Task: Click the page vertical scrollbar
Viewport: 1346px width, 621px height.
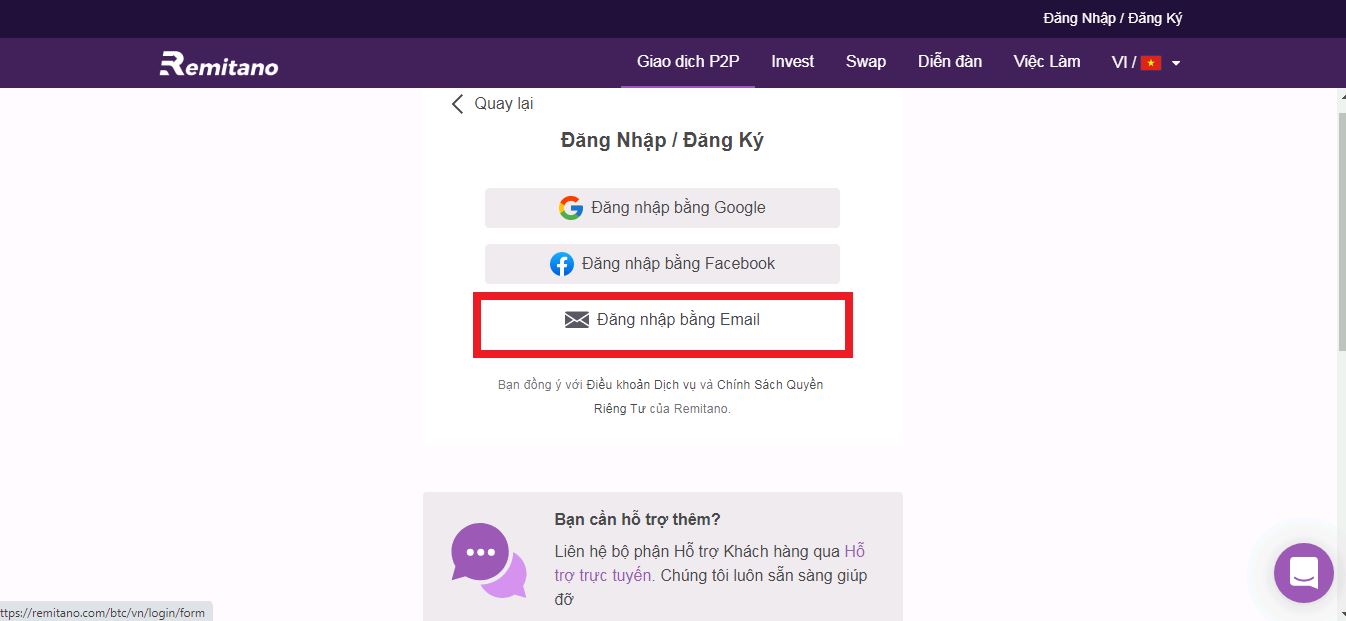Action: click(x=1340, y=230)
